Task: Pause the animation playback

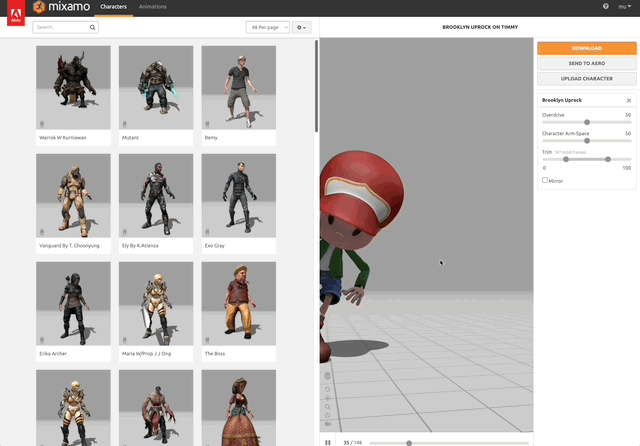Action: click(328, 443)
